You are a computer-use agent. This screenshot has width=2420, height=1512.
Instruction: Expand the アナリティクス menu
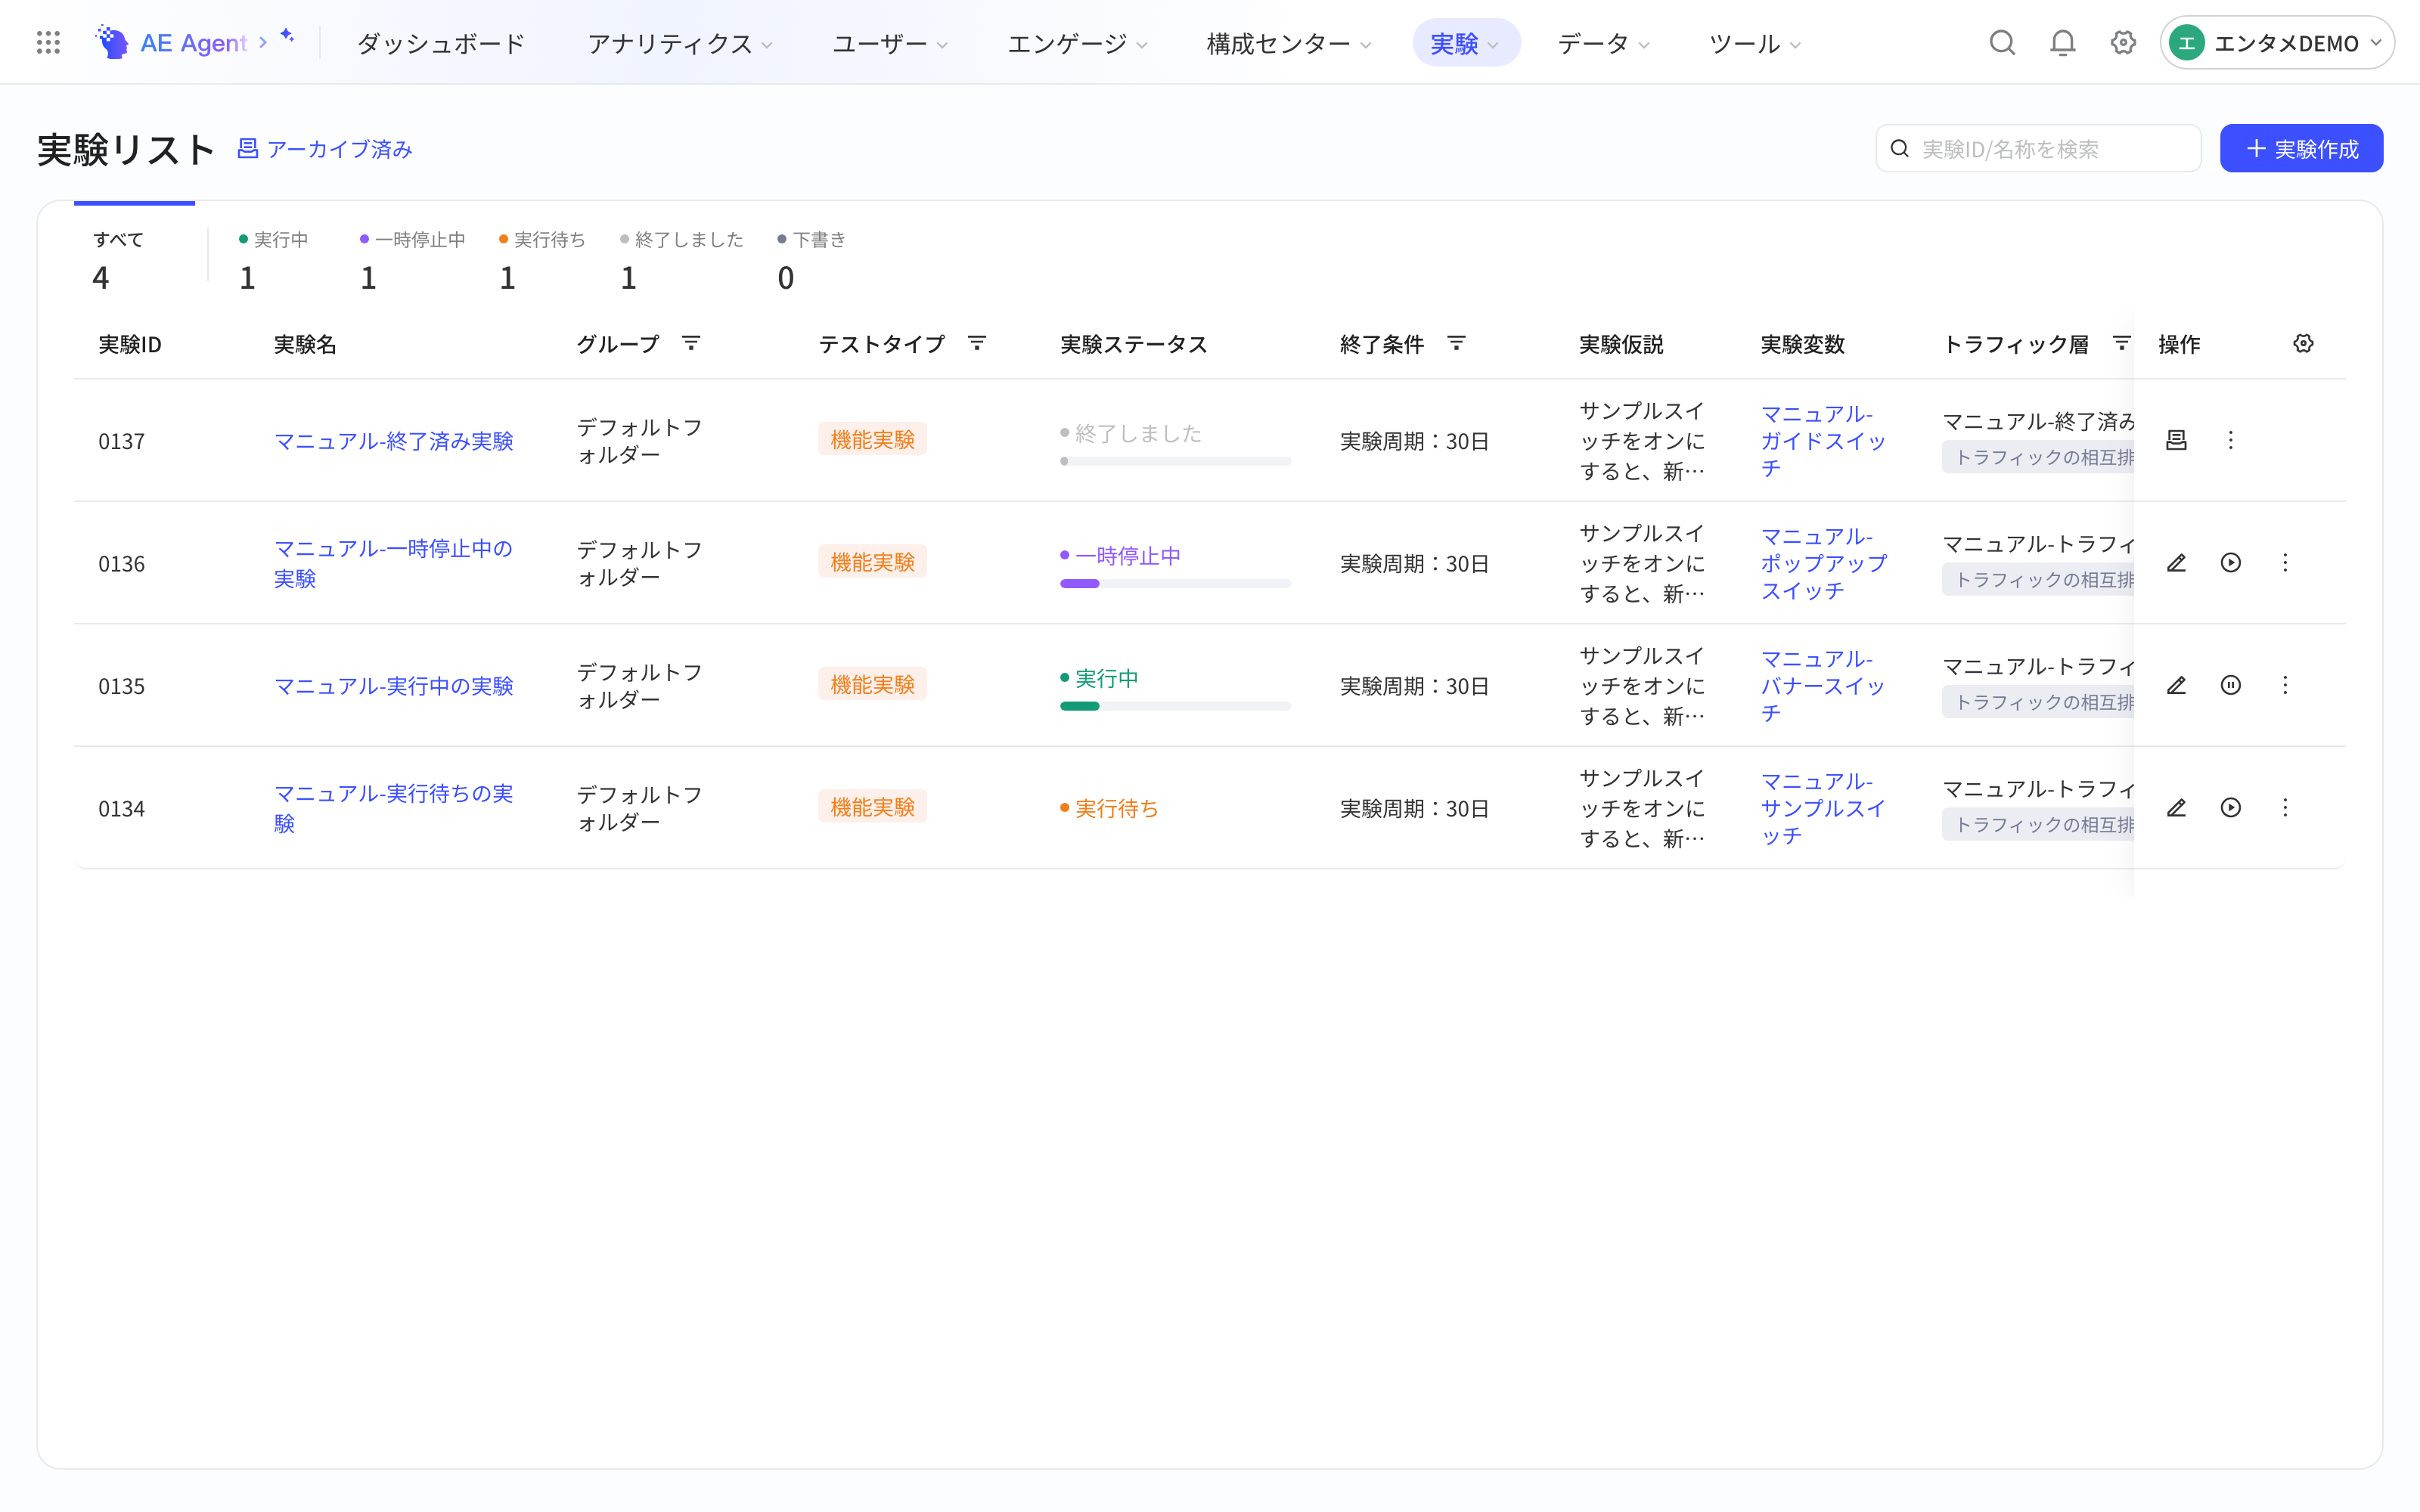point(680,43)
